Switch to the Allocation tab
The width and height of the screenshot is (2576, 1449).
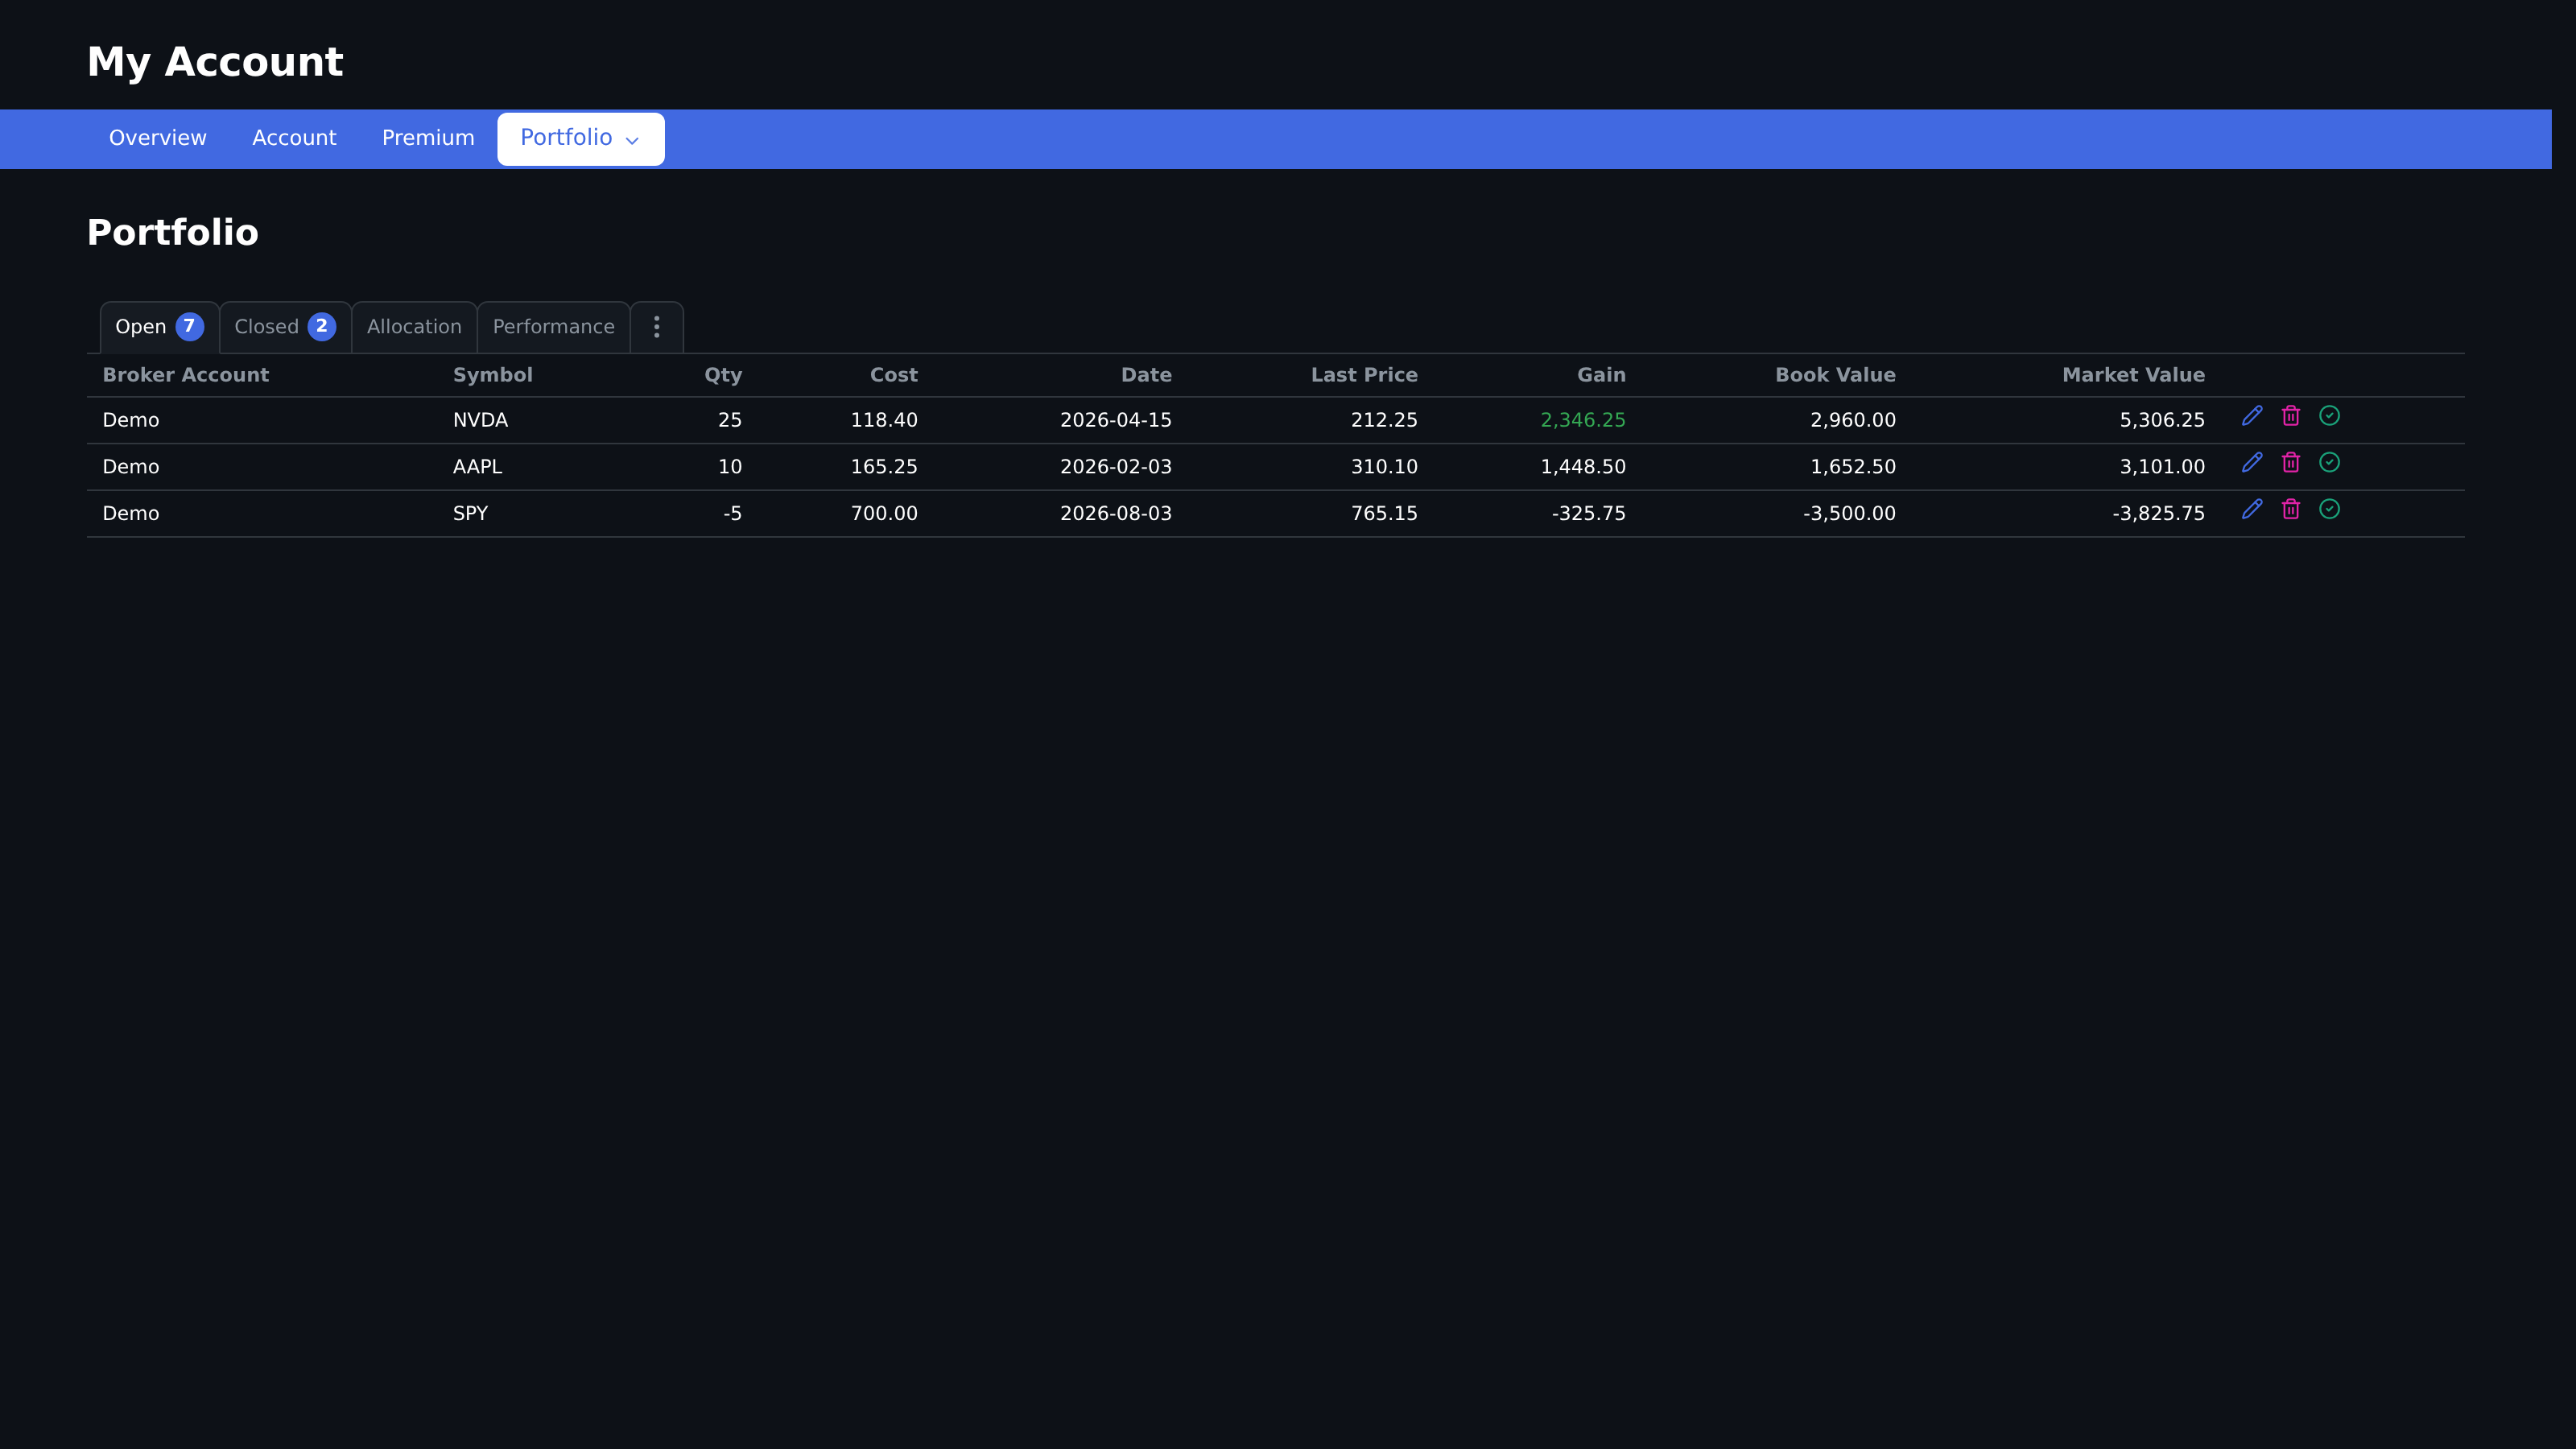pos(414,327)
